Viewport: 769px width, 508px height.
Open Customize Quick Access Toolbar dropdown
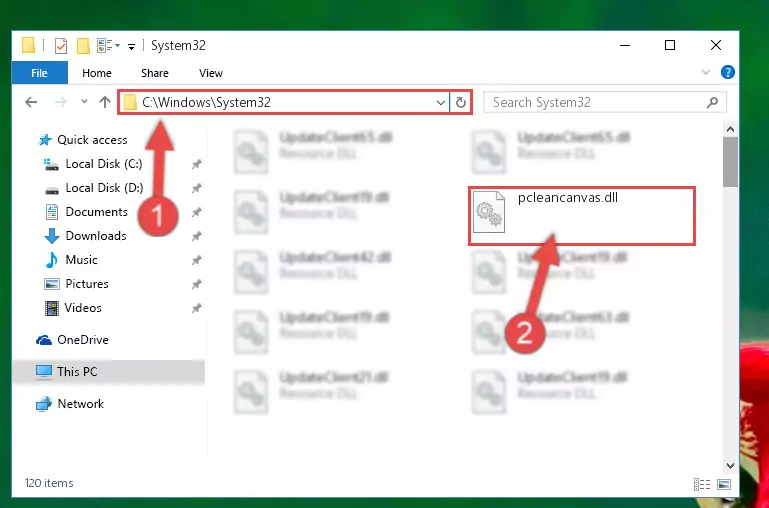[131, 47]
